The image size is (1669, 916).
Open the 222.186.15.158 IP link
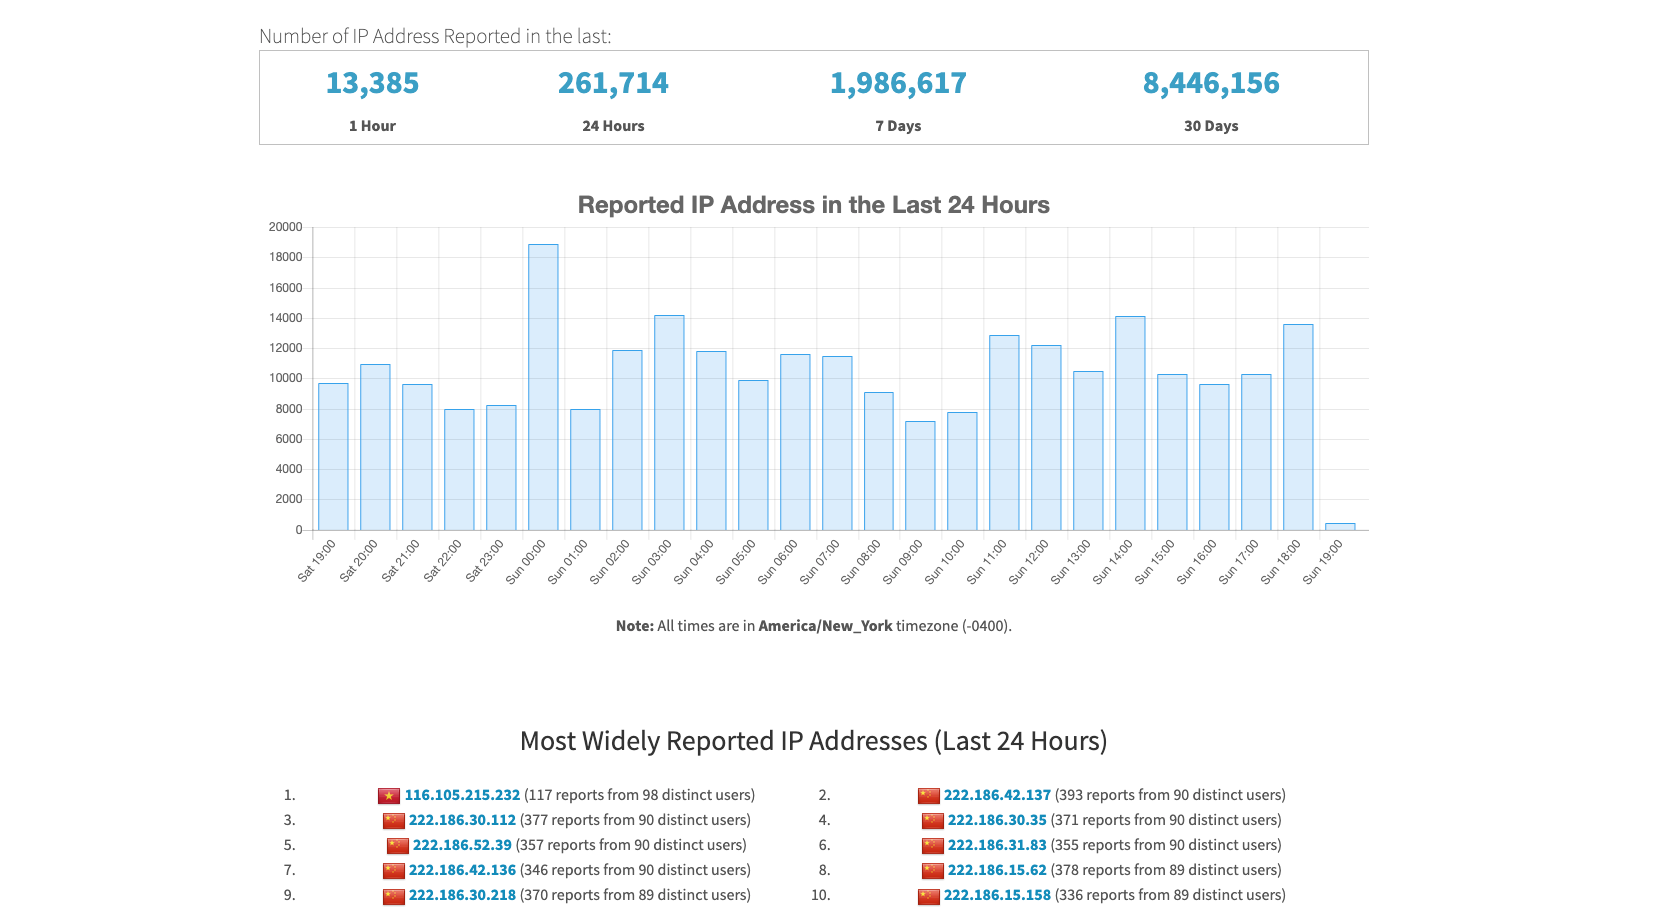click(996, 895)
